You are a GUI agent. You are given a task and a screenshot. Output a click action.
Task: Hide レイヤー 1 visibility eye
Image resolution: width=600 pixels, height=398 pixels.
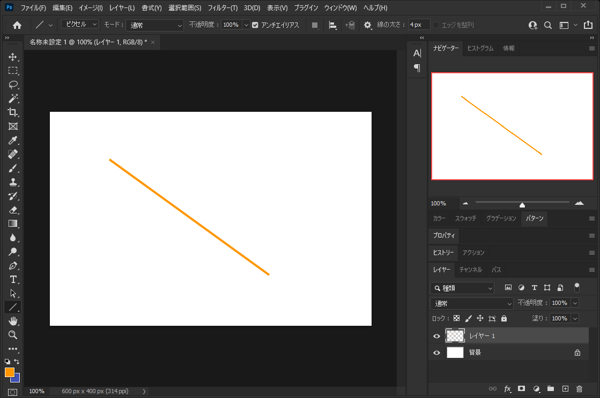click(437, 336)
